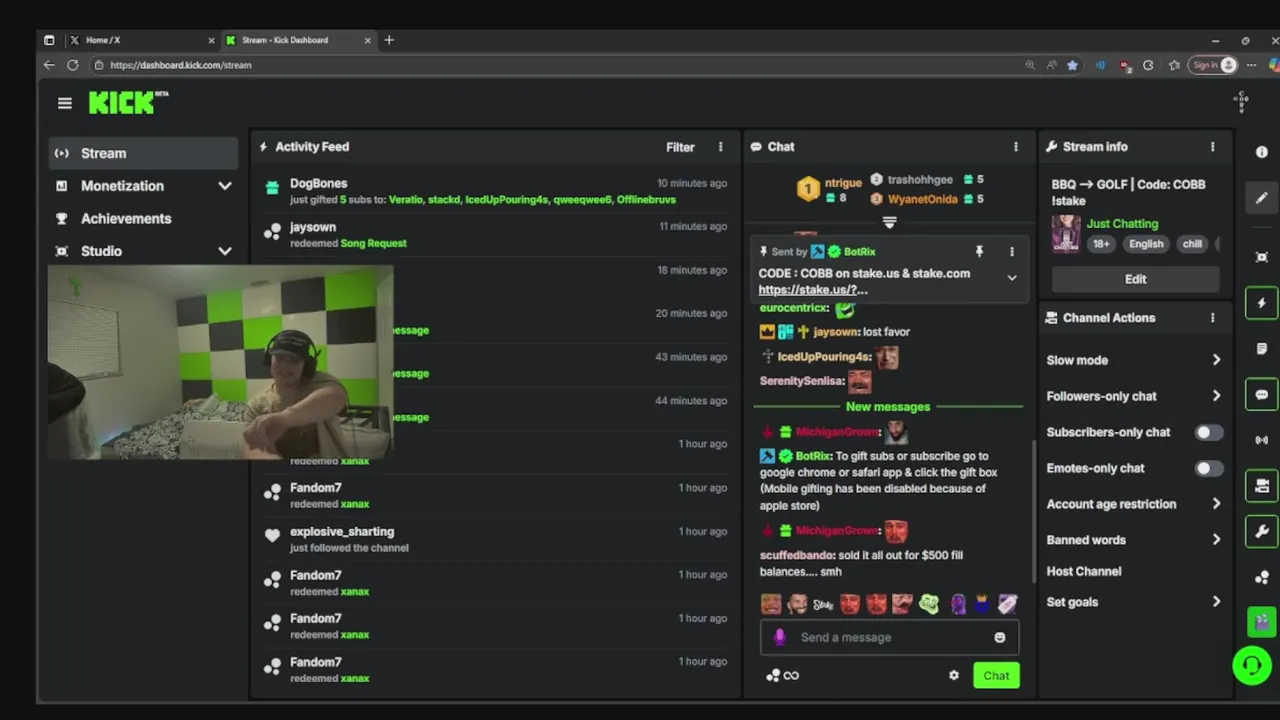Toggle the chat bubble sidebar icon
Image resolution: width=1280 pixels, height=720 pixels.
click(x=1262, y=395)
